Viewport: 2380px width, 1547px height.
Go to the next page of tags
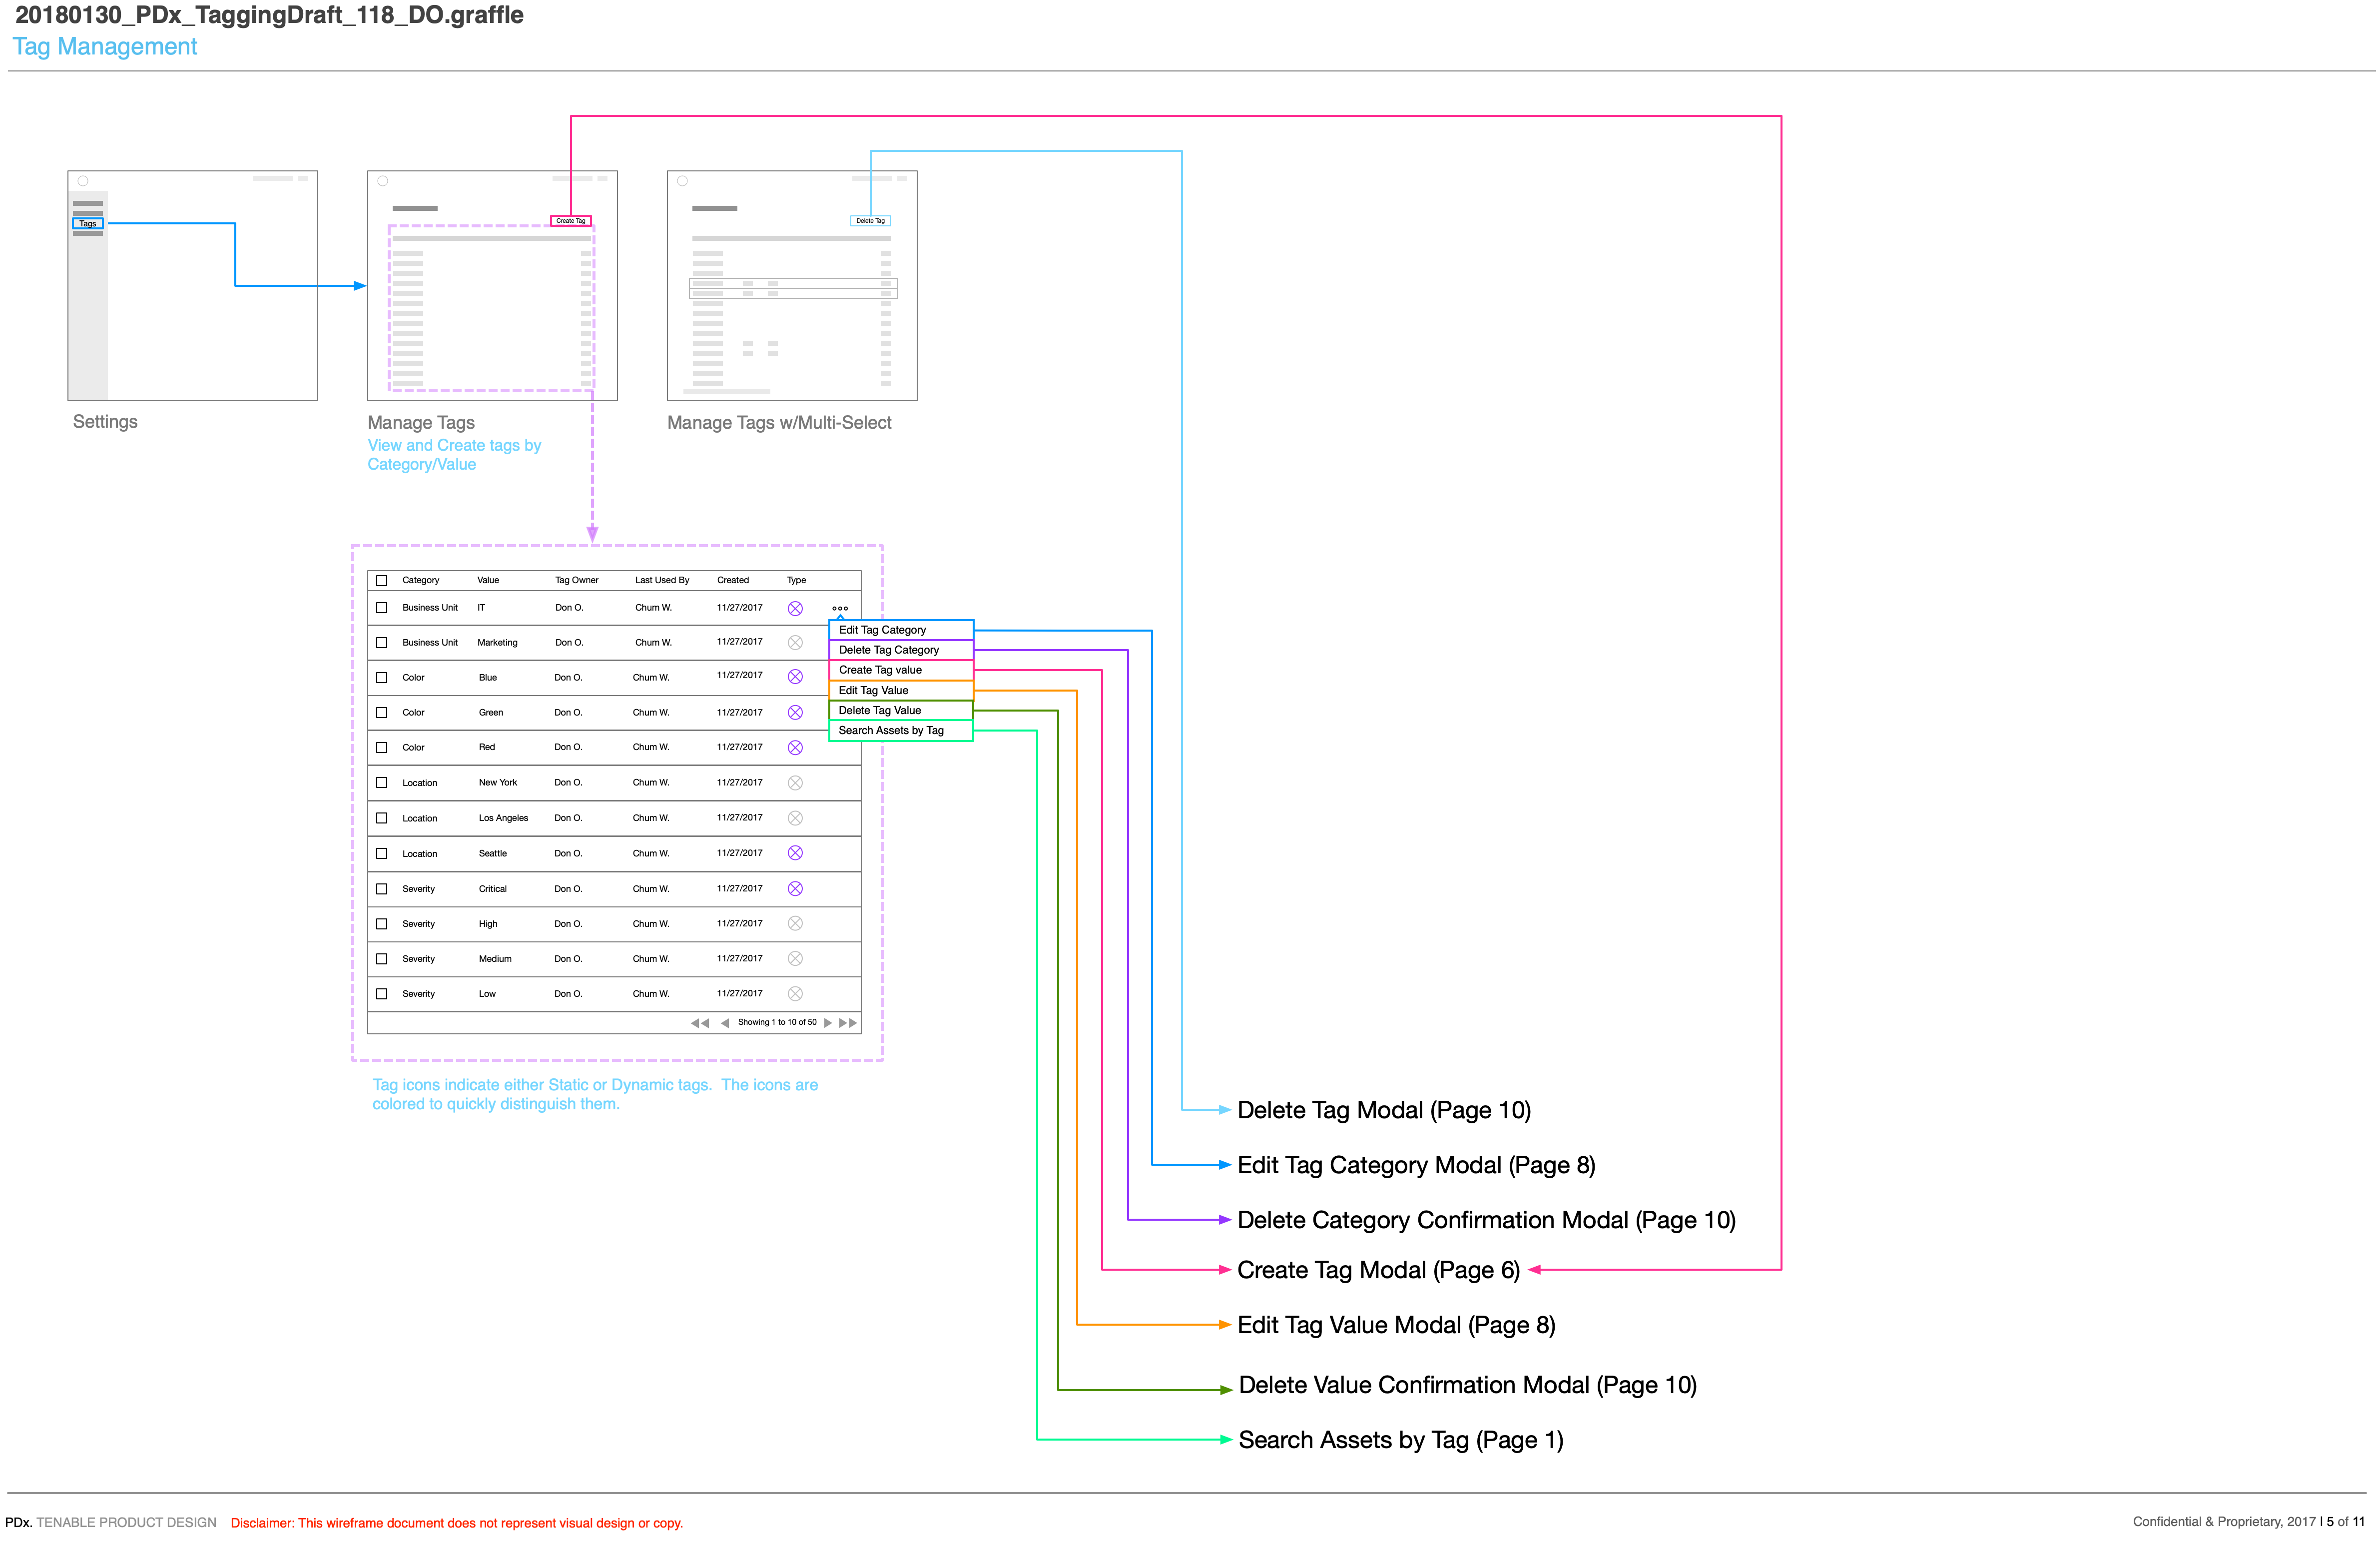tap(828, 1023)
